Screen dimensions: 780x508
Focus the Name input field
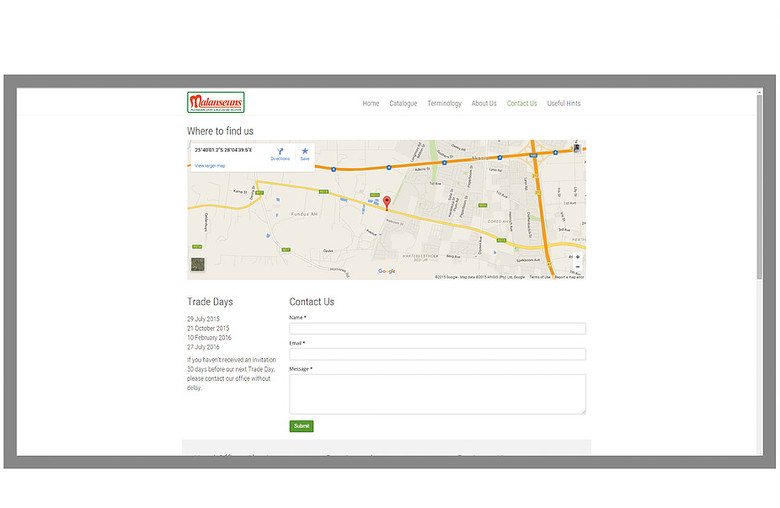pyautogui.click(x=437, y=328)
